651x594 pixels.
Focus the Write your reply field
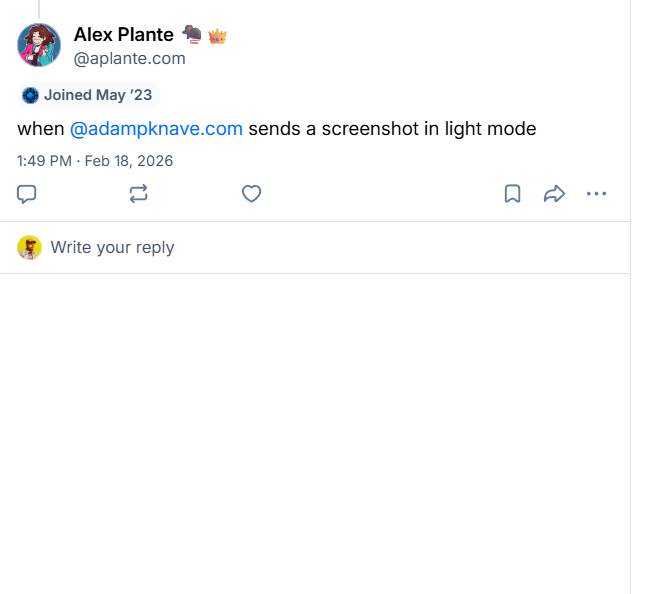click(112, 248)
